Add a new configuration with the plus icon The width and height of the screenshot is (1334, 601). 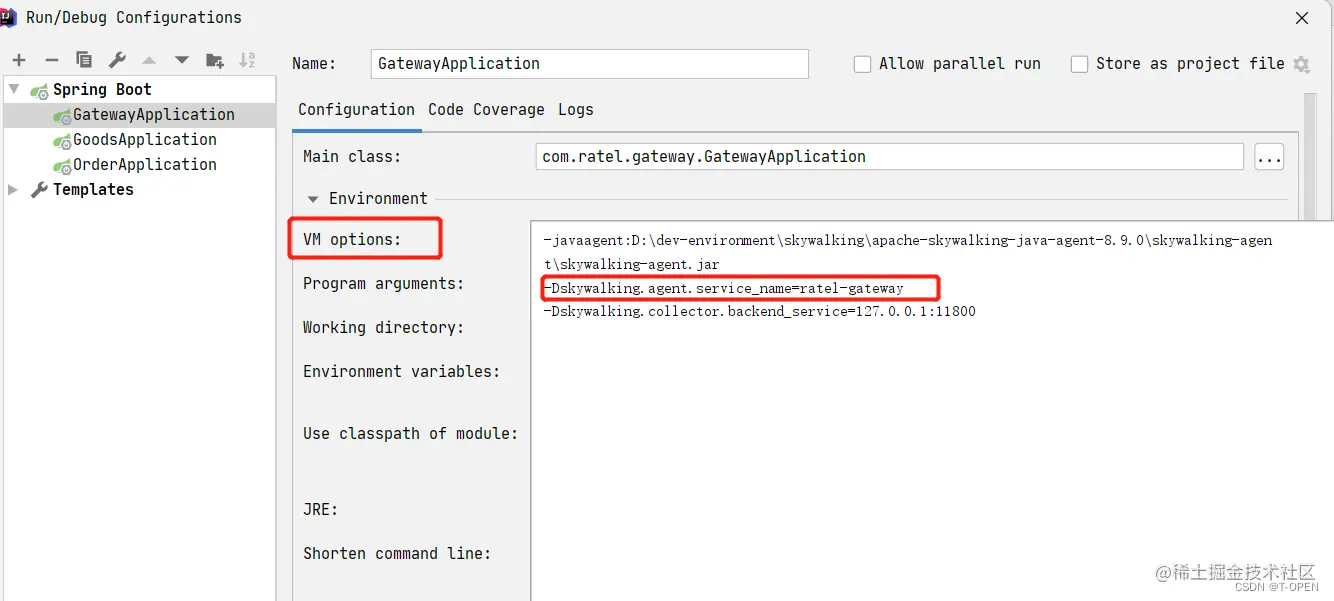[x=19, y=60]
